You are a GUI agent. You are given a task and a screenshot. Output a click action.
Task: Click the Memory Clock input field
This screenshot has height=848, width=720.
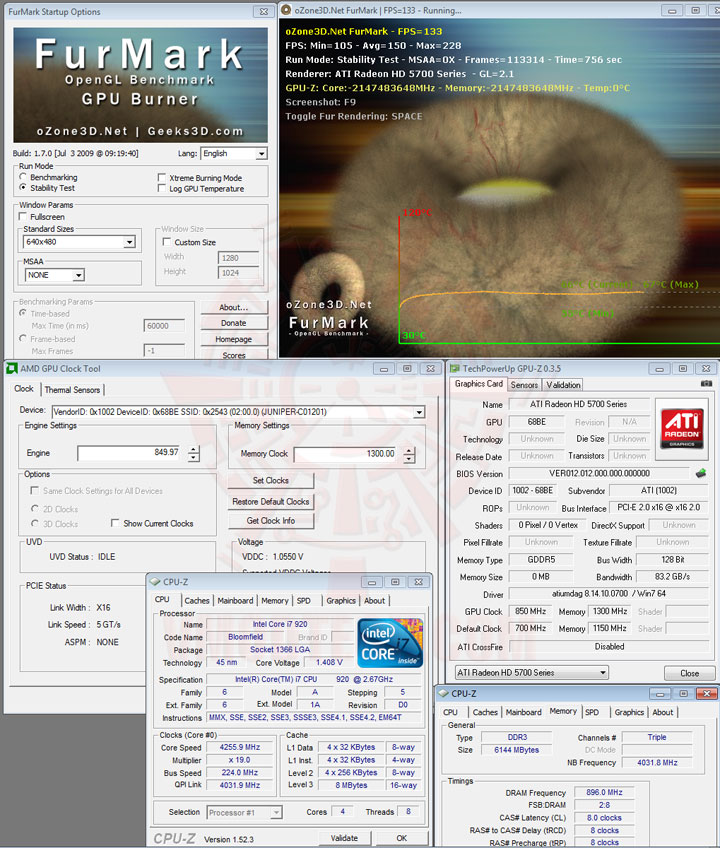(347, 454)
